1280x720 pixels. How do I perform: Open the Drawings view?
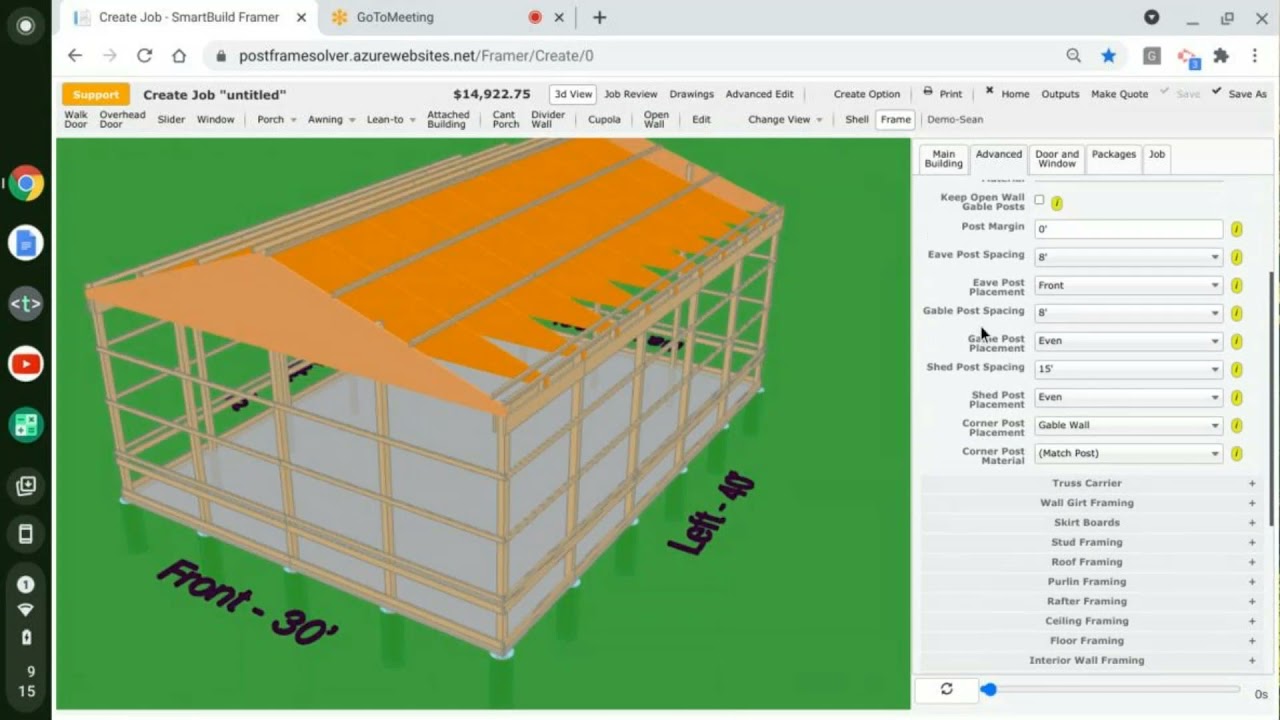(691, 94)
